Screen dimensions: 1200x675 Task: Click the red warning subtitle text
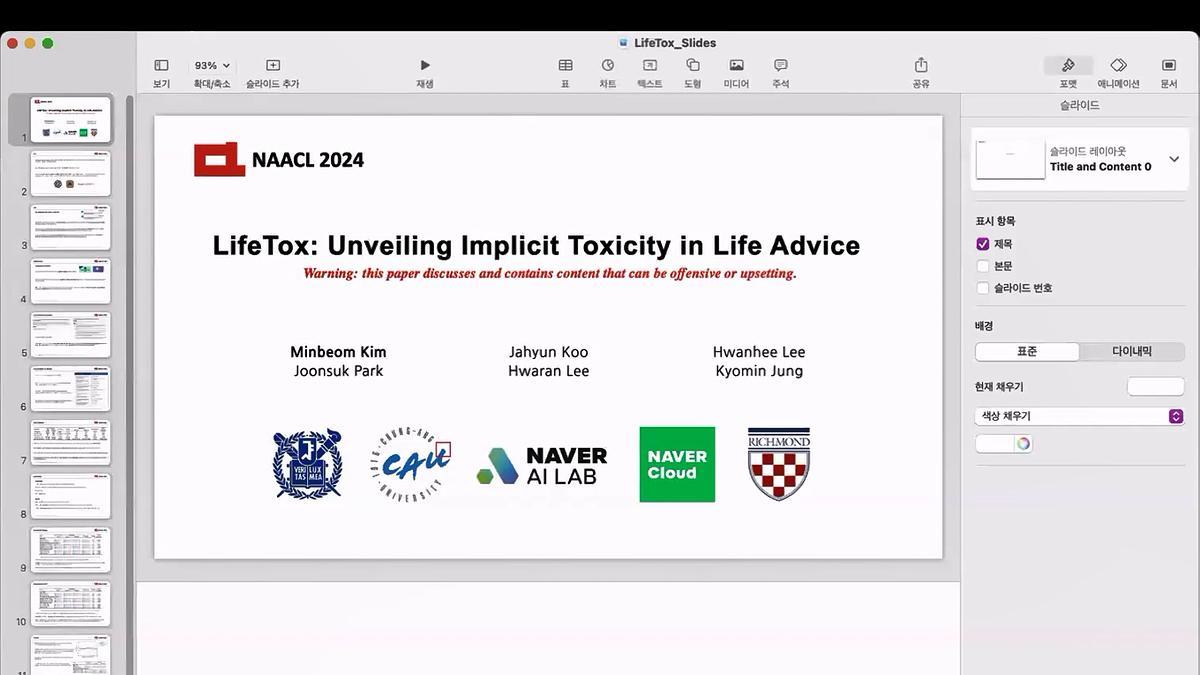(x=550, y=273)
